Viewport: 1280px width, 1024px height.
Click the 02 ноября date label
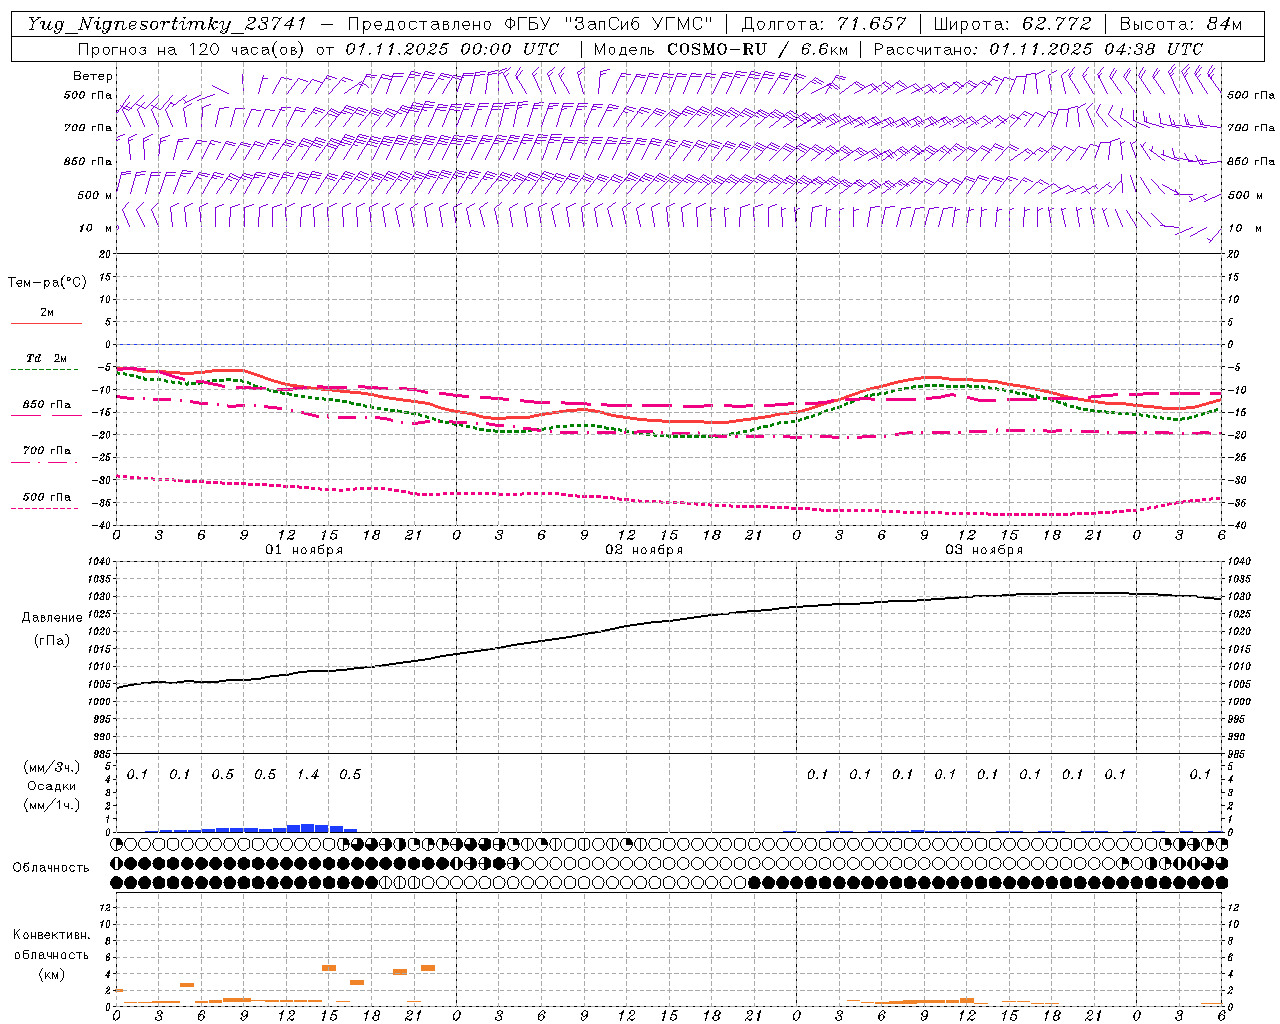[644, 550]
